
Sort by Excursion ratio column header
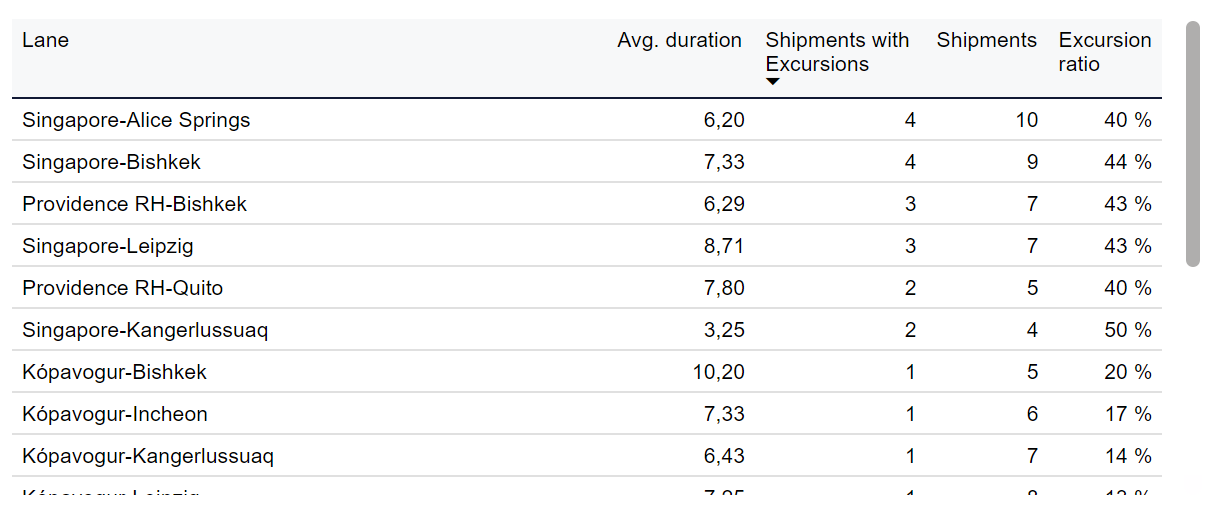(x=1105, y=52)
